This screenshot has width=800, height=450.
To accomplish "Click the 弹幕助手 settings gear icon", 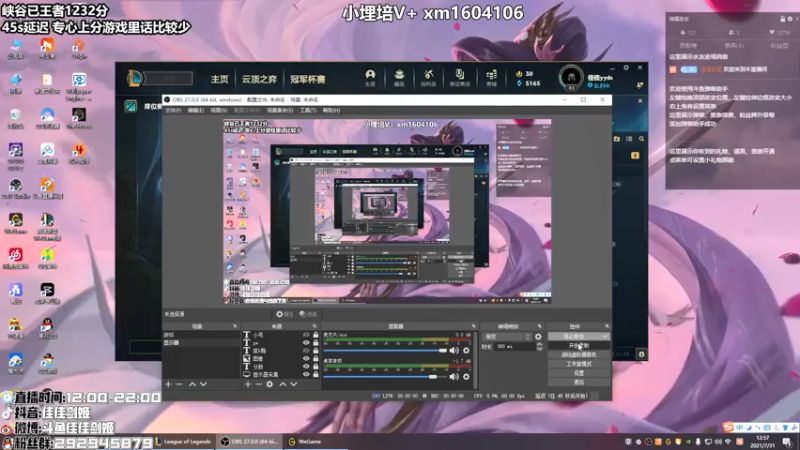I will coord(790,19).
